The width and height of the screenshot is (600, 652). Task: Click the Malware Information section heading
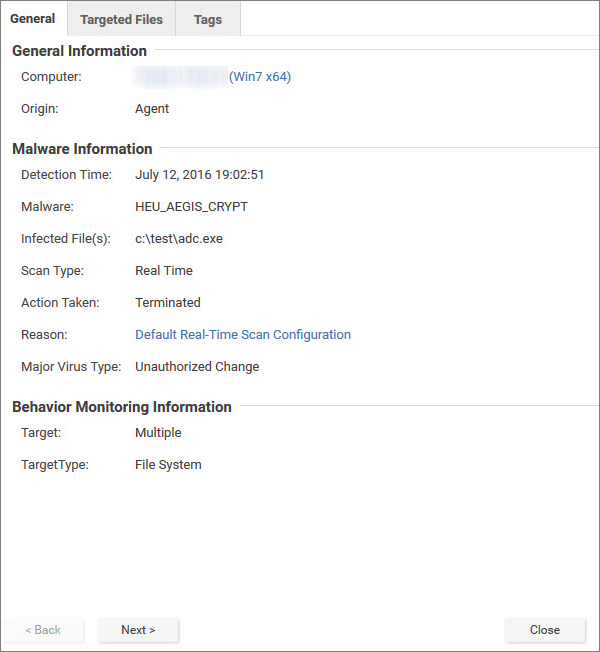point(82,149)
